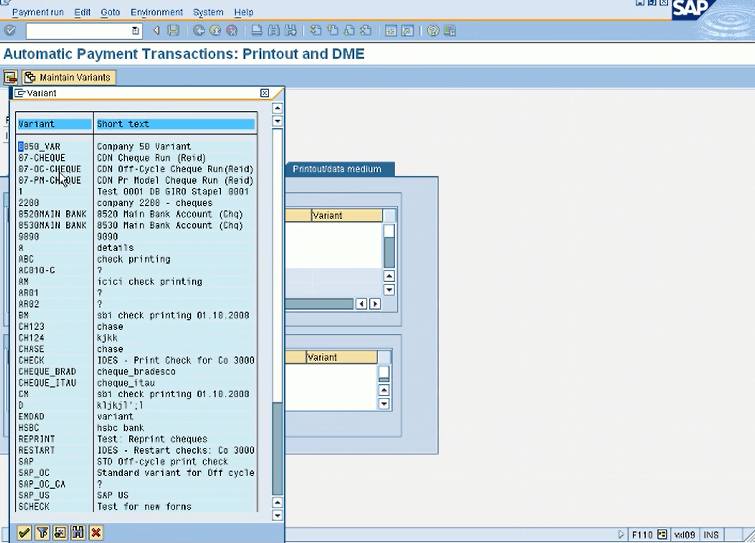Click the Maintain Variants button

tap(68, 77)
